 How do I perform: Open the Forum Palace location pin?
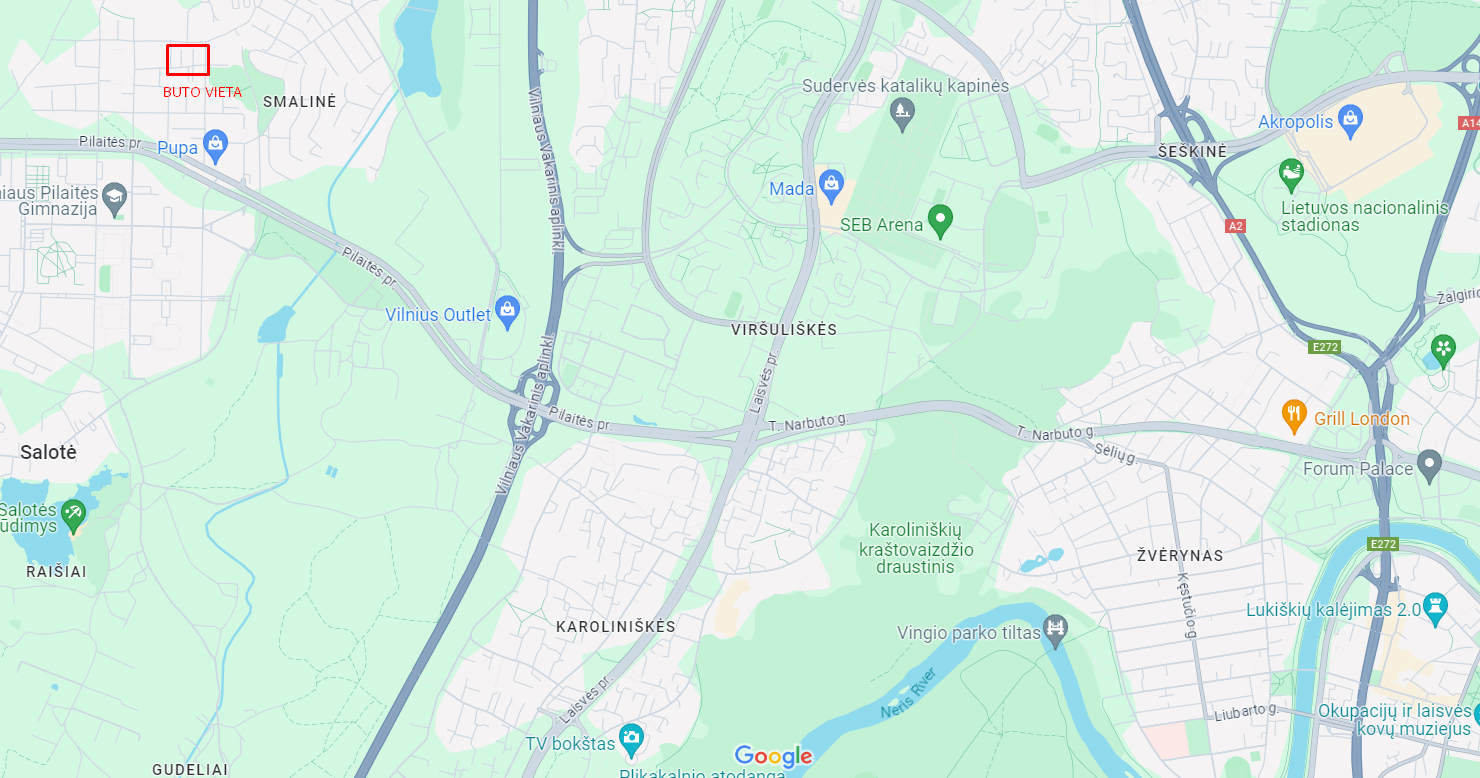(x=1429, y=466)
